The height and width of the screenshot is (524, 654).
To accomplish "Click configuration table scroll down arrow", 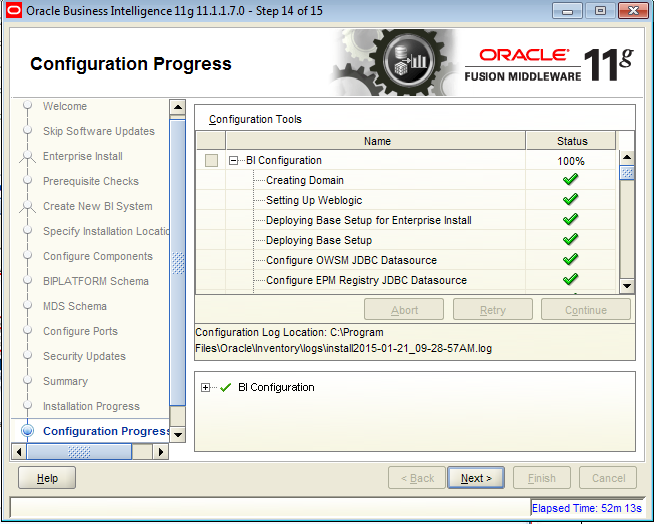I will 627,286.
